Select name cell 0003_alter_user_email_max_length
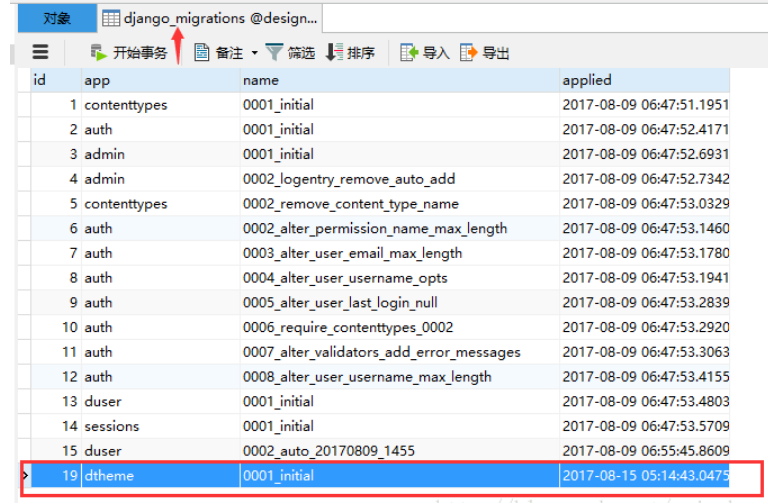 click(x=400, y=253)
